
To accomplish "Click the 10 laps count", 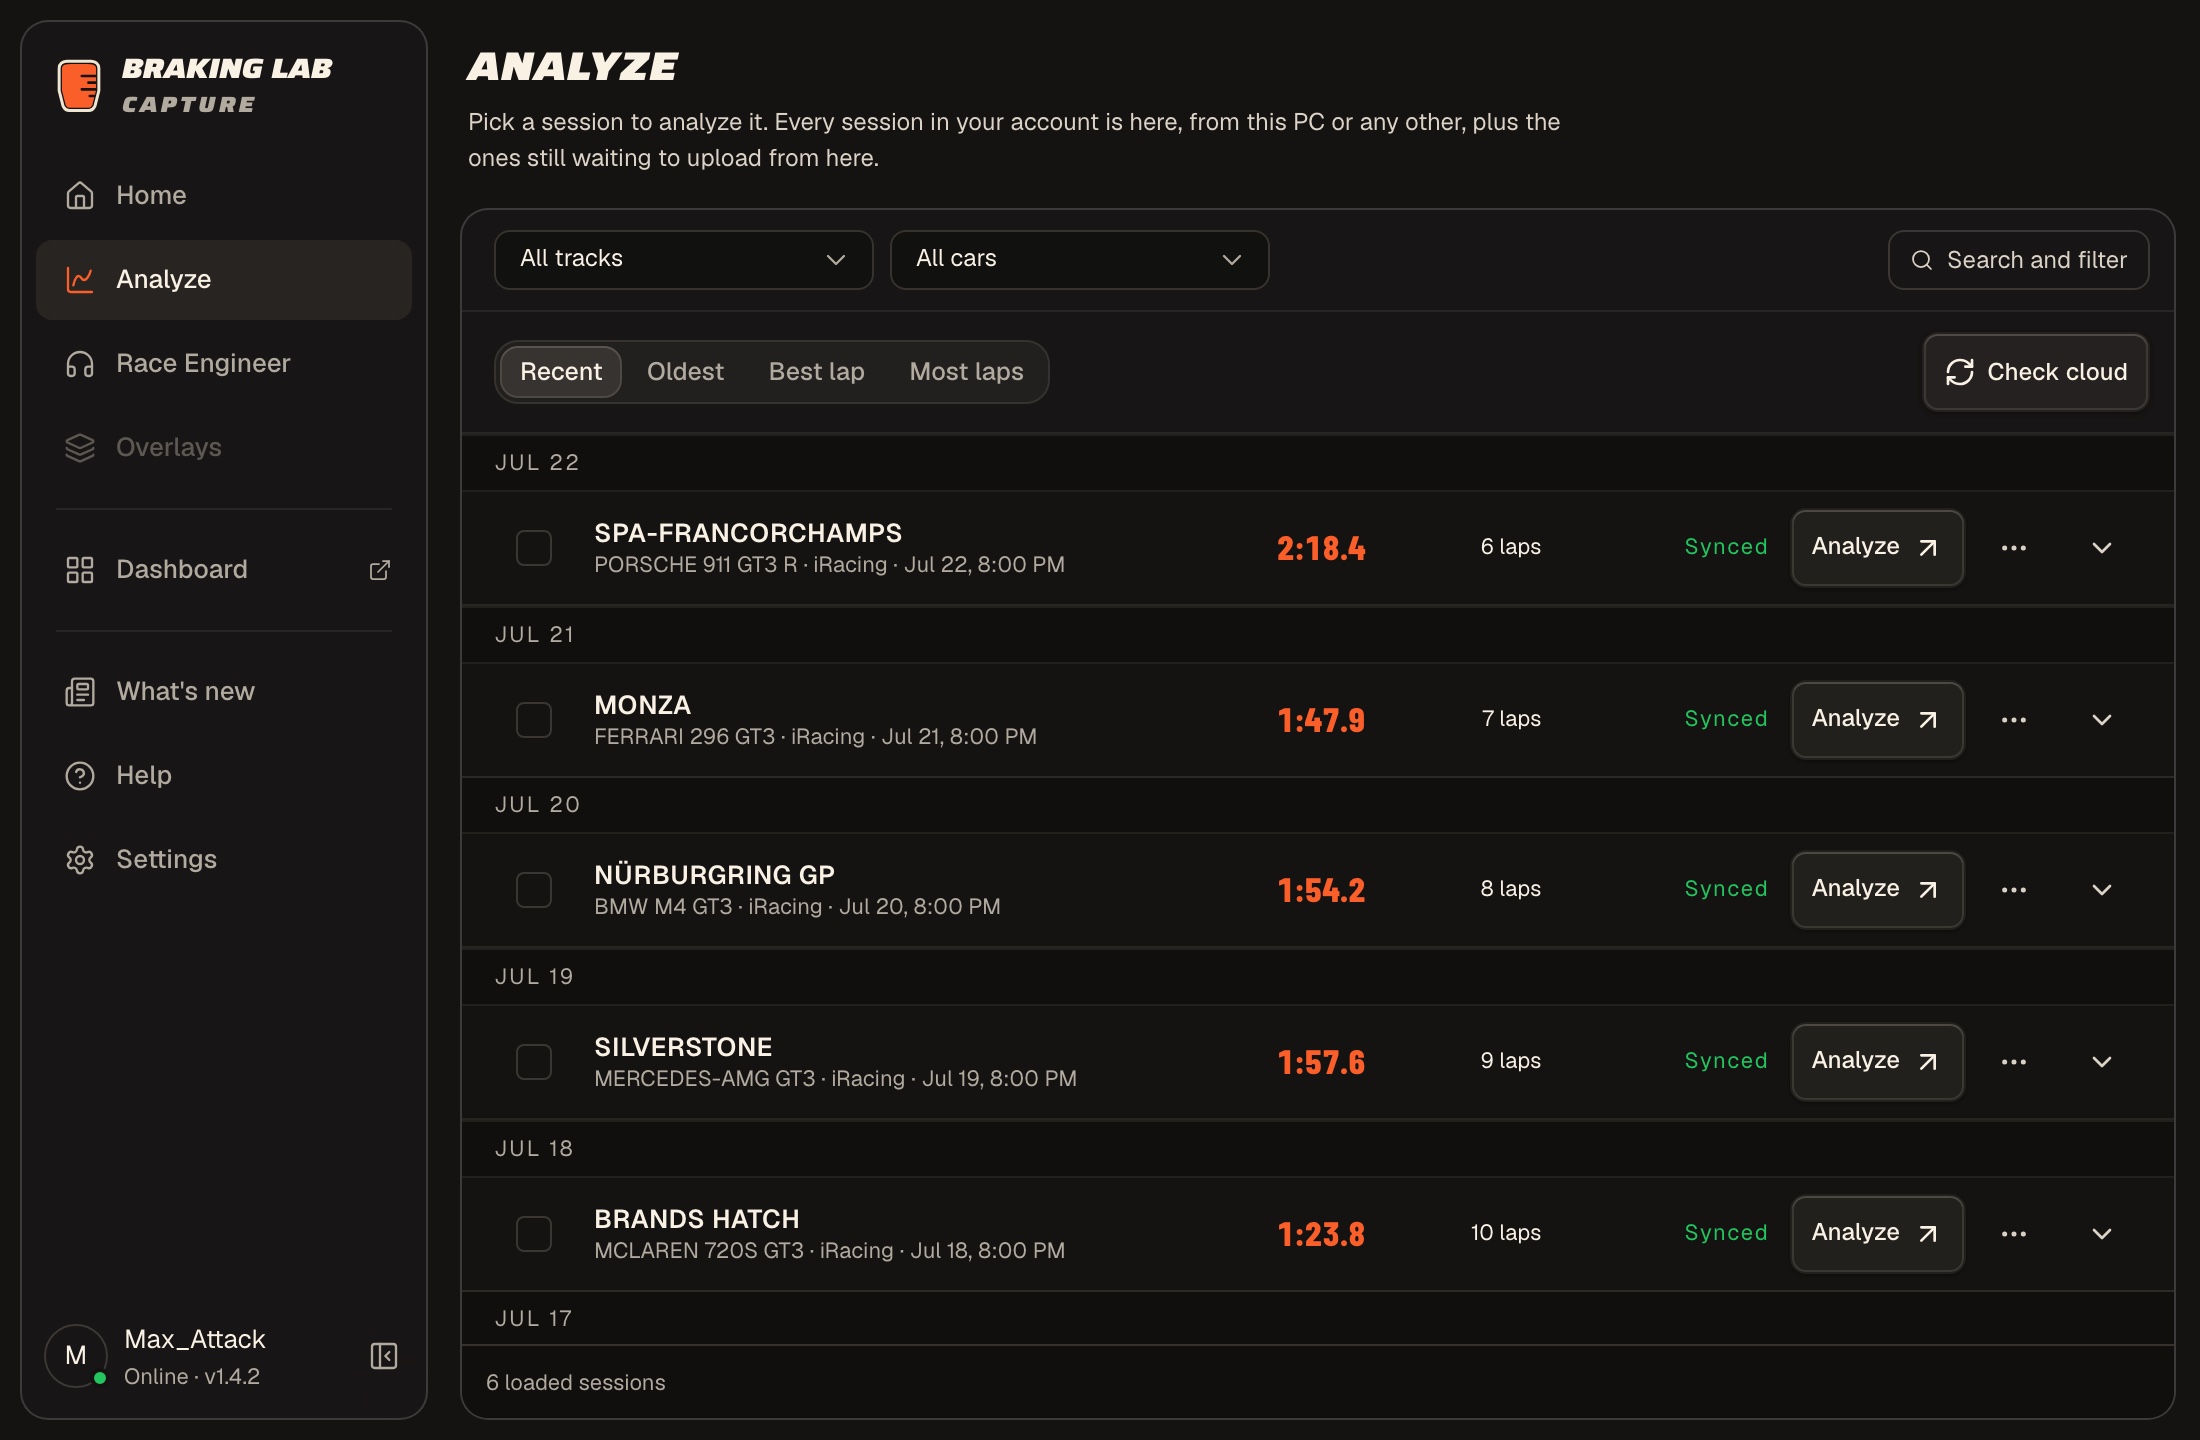I will tap(1505, 1233).
